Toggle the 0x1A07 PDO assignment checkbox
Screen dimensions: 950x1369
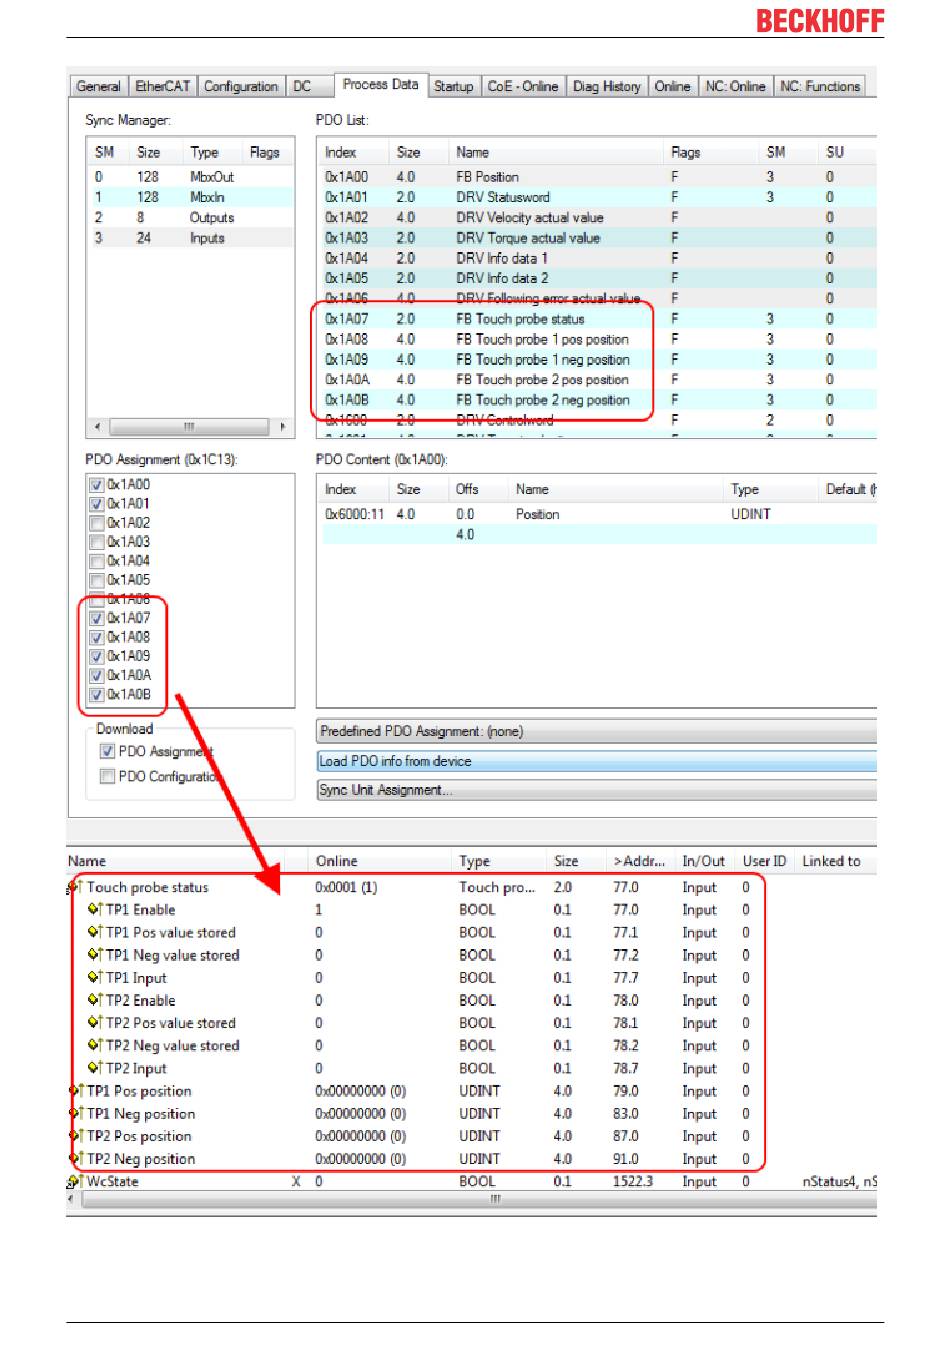(x=97, y=618)
